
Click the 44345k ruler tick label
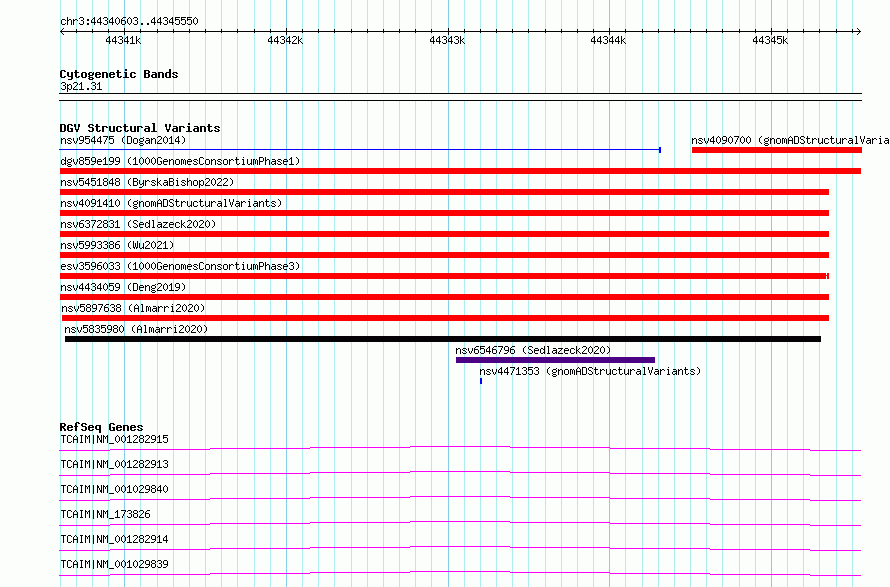click(770, 40)
